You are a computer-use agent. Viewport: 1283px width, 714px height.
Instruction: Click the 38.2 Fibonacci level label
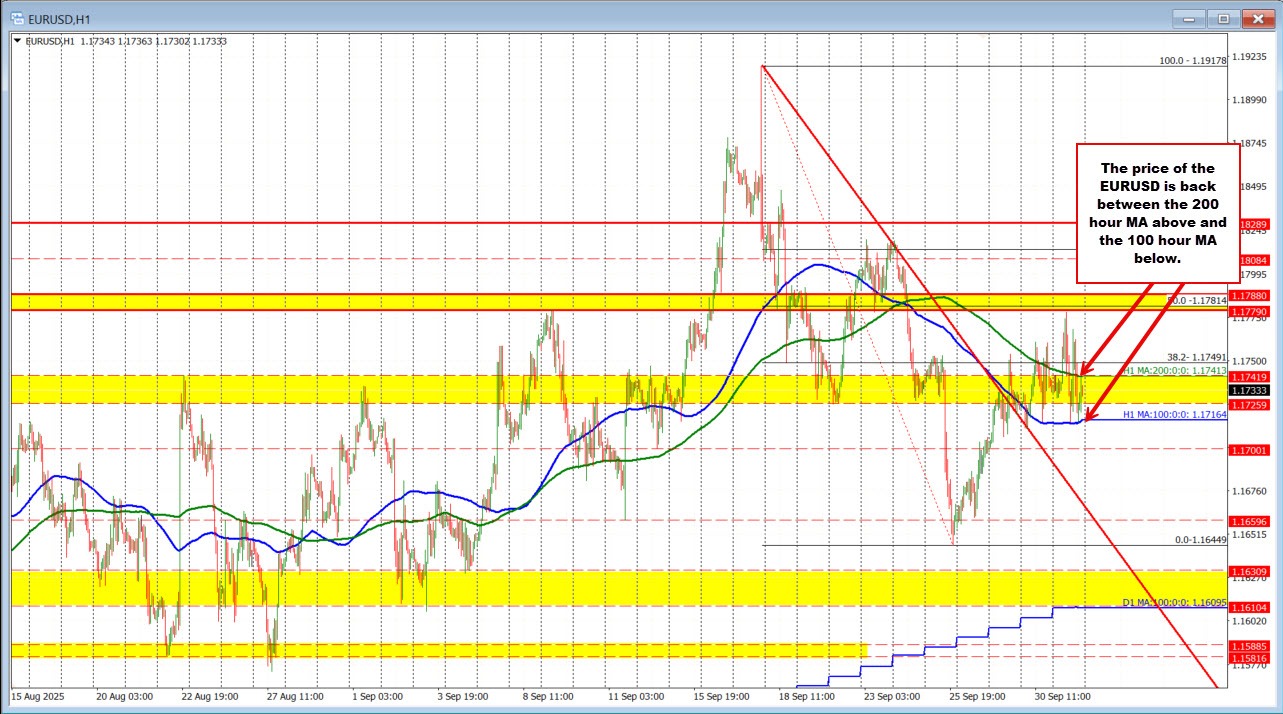pos(1197,357)
